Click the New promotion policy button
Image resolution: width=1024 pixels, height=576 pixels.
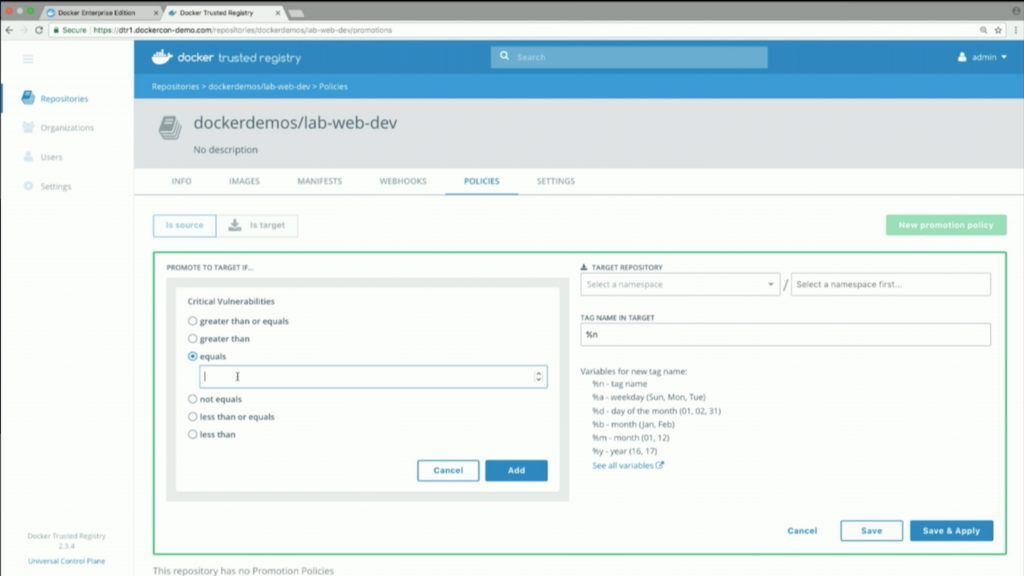(x=946, y=225)
